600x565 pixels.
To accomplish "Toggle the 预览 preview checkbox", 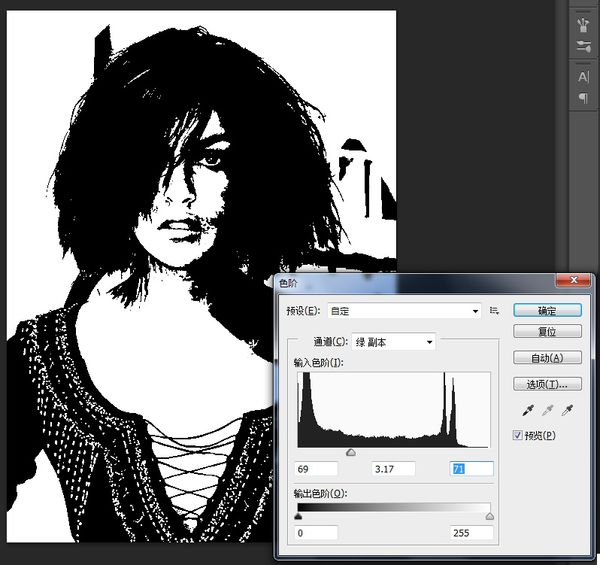I will (518, 435).
